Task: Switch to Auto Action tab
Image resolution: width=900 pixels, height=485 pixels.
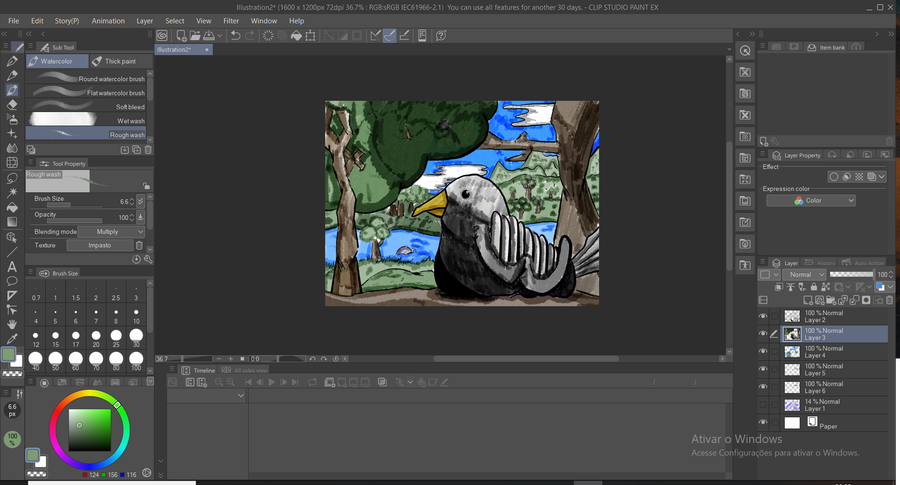Action: tap(864, 263)
